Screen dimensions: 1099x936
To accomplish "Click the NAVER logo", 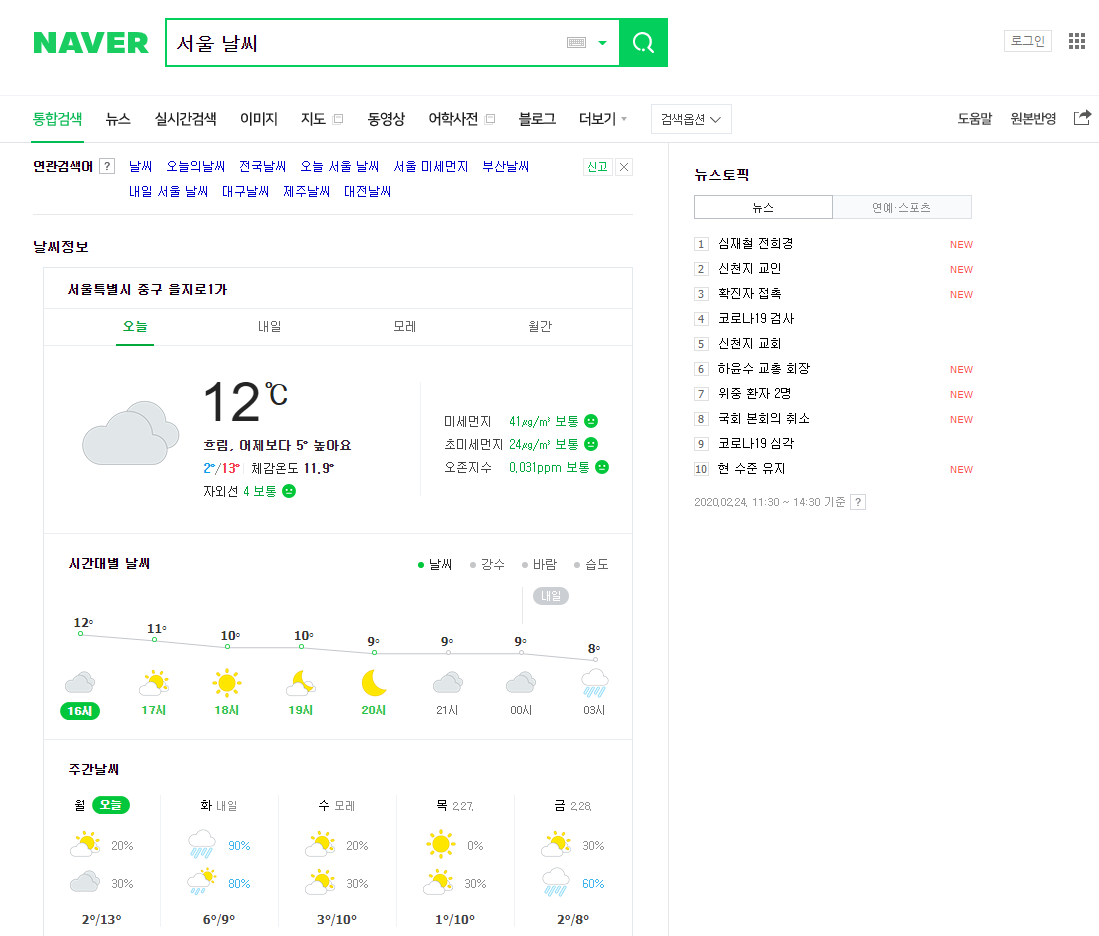I will click(91, 43).
